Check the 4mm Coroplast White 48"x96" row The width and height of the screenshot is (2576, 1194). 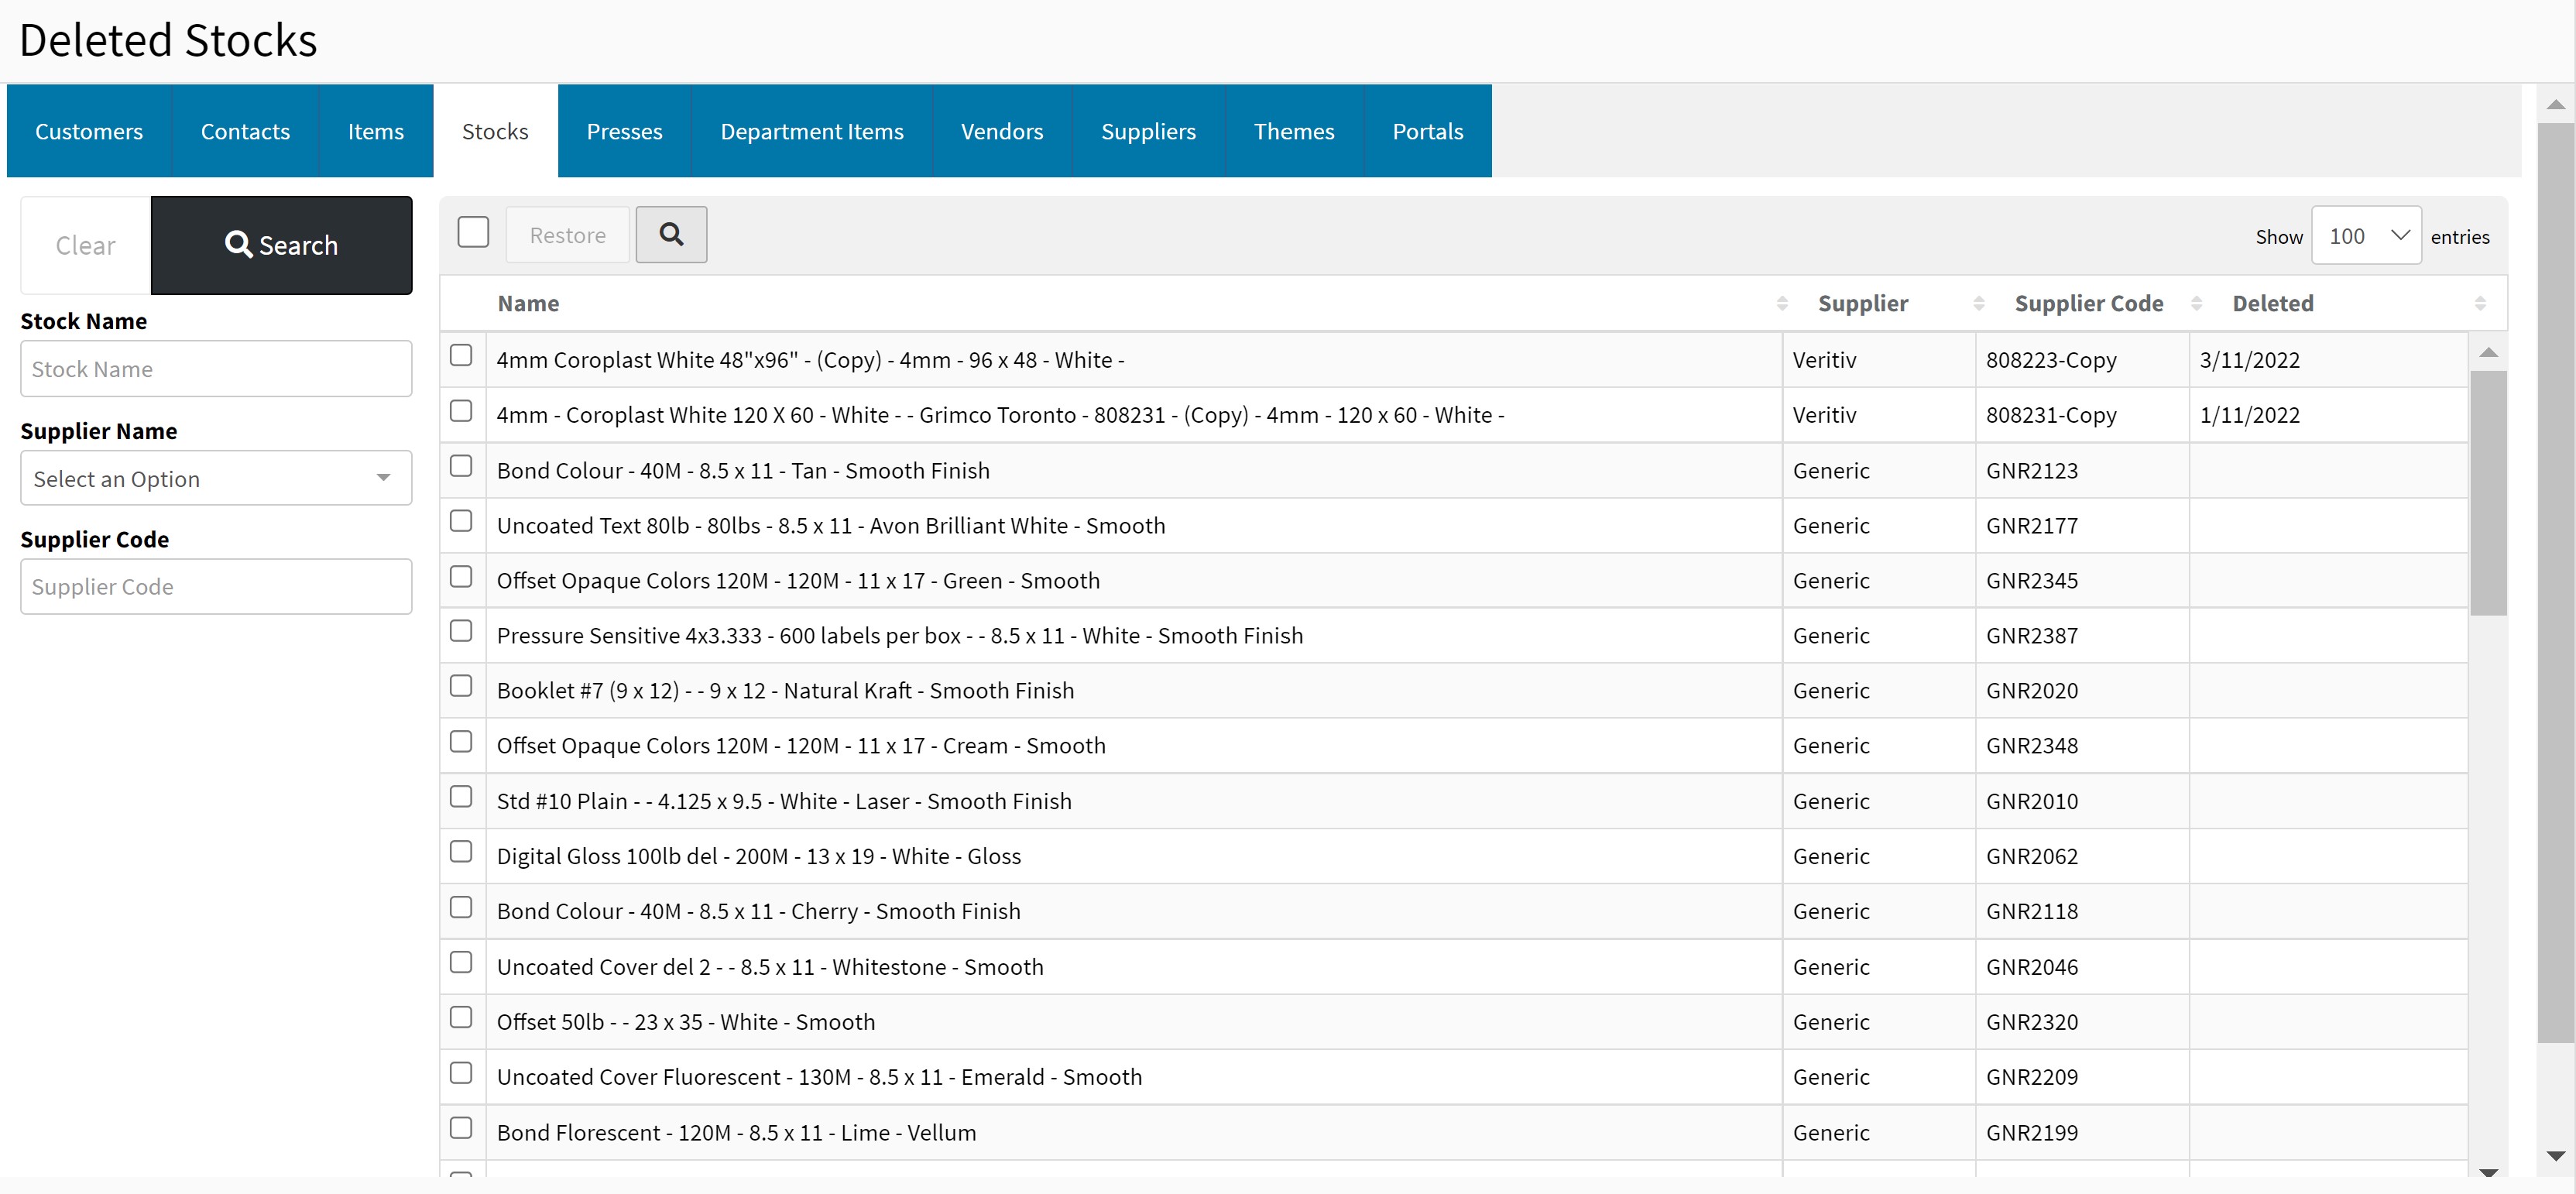pos(461,356)
